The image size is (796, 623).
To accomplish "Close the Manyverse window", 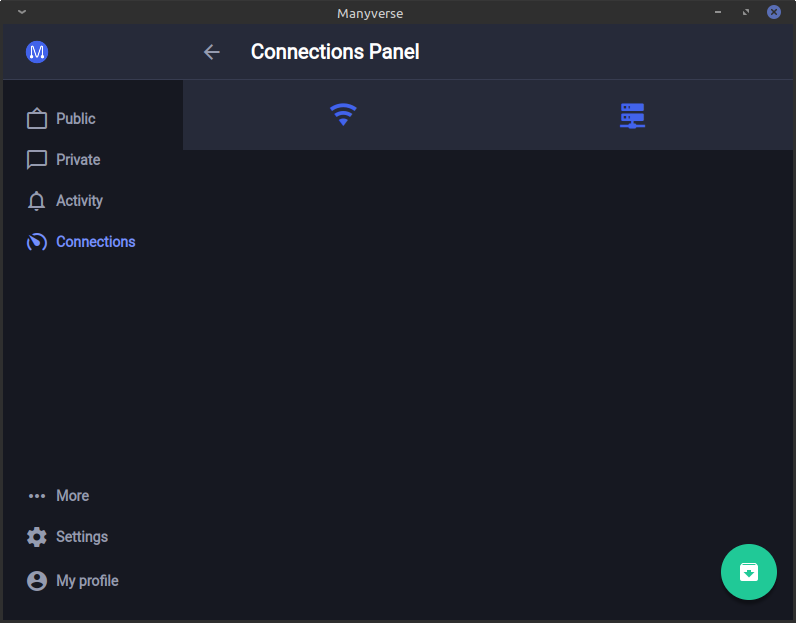I will pyautogui.click(x=774, y=12).
